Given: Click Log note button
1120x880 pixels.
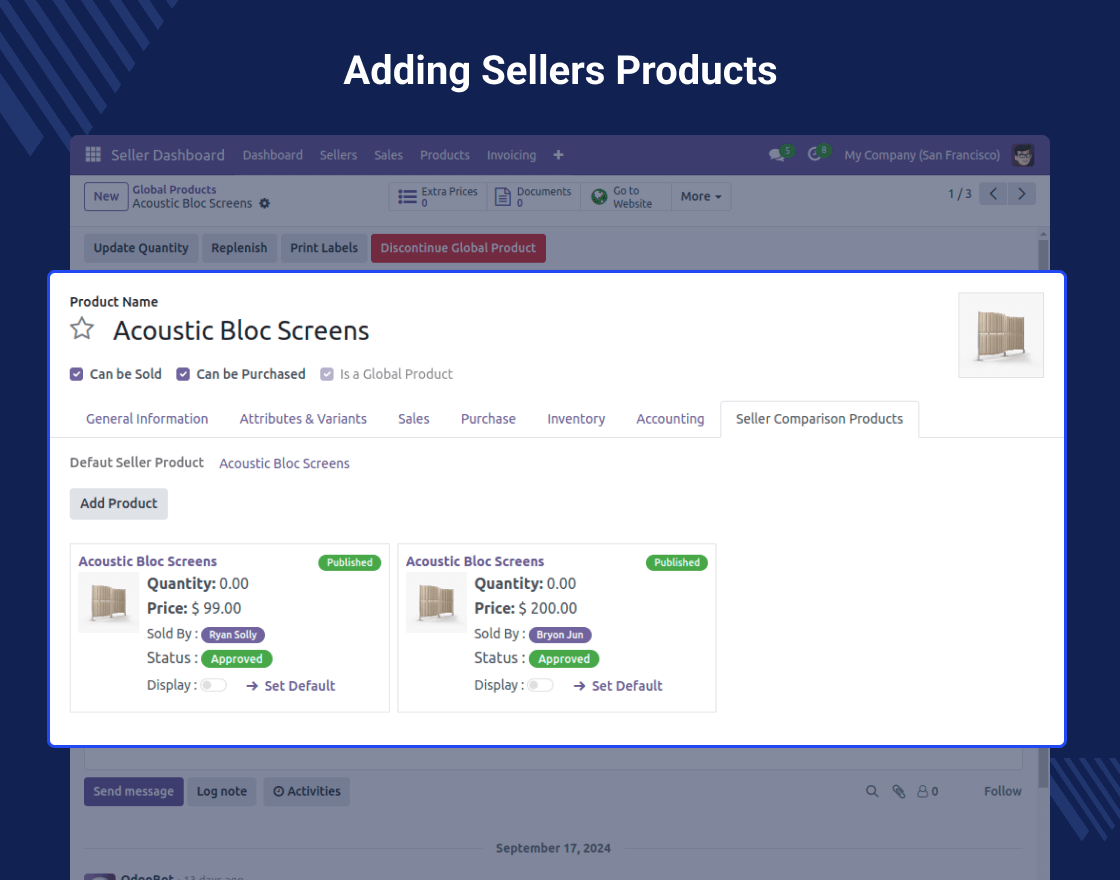Looking at the screenshot, I should [221, 791].
